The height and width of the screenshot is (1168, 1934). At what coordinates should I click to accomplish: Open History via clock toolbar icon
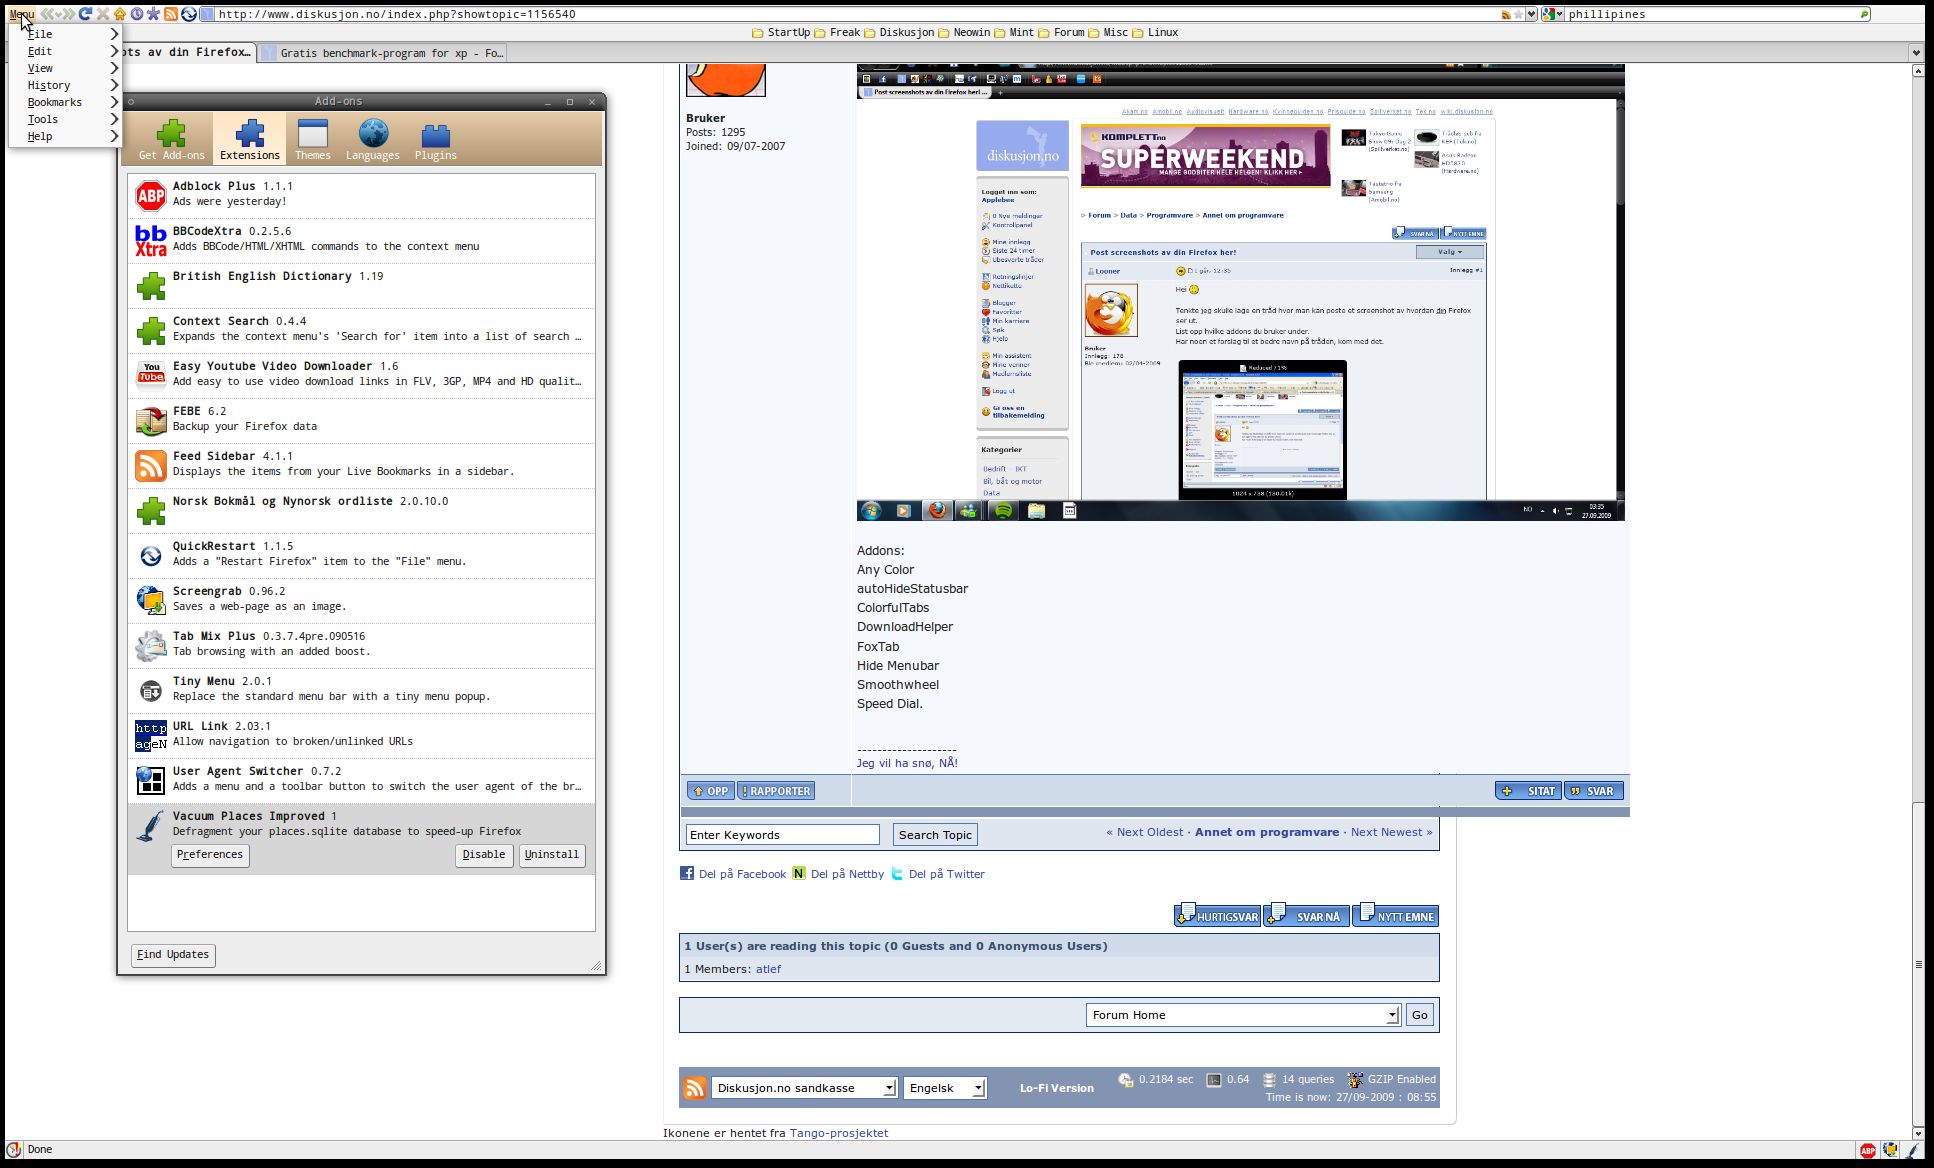(x=137, y=14)
